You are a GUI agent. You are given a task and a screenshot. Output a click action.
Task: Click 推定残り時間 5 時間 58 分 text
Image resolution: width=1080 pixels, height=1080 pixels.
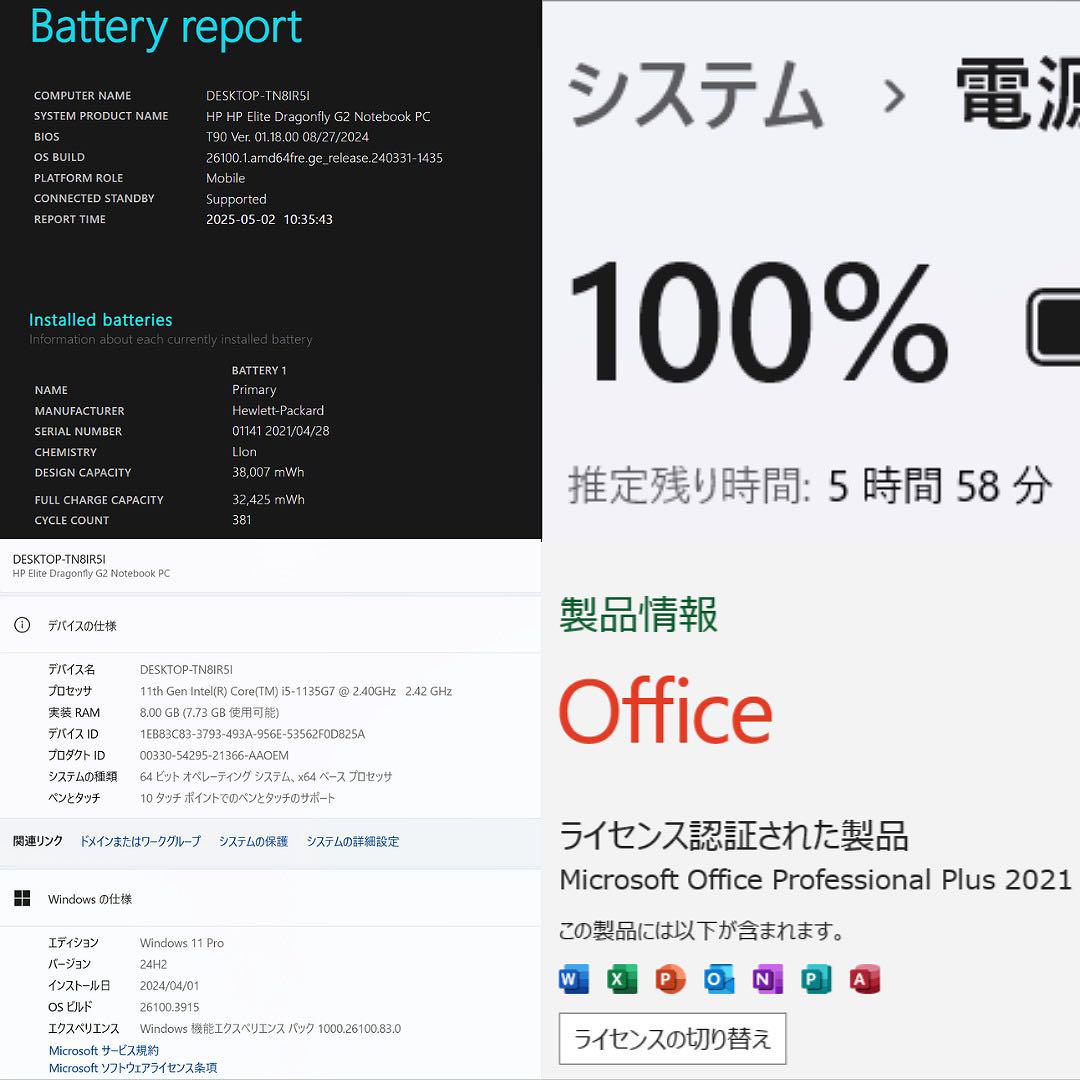tap(810, 486)
